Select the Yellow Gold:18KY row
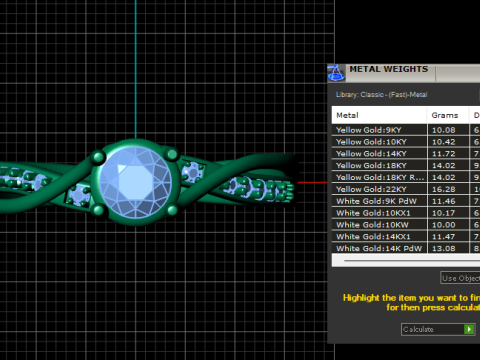 coord(406,166)
